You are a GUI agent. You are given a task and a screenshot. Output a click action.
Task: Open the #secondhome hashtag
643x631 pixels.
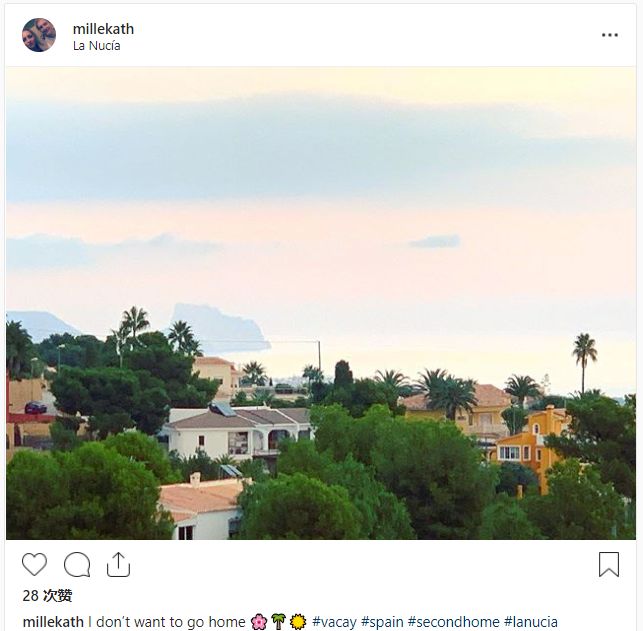(454, 622)
